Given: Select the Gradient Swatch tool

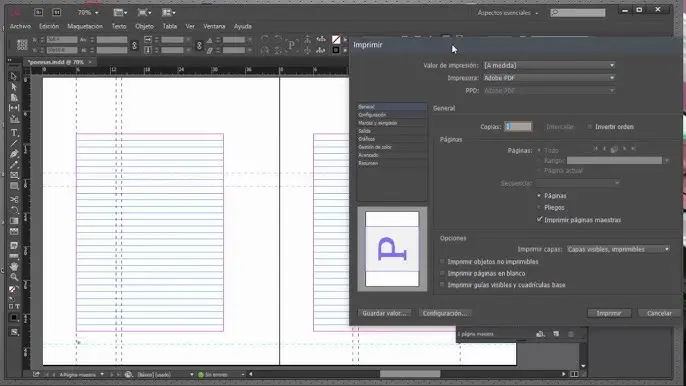Looking at the screenshot, I should [14, 221].
